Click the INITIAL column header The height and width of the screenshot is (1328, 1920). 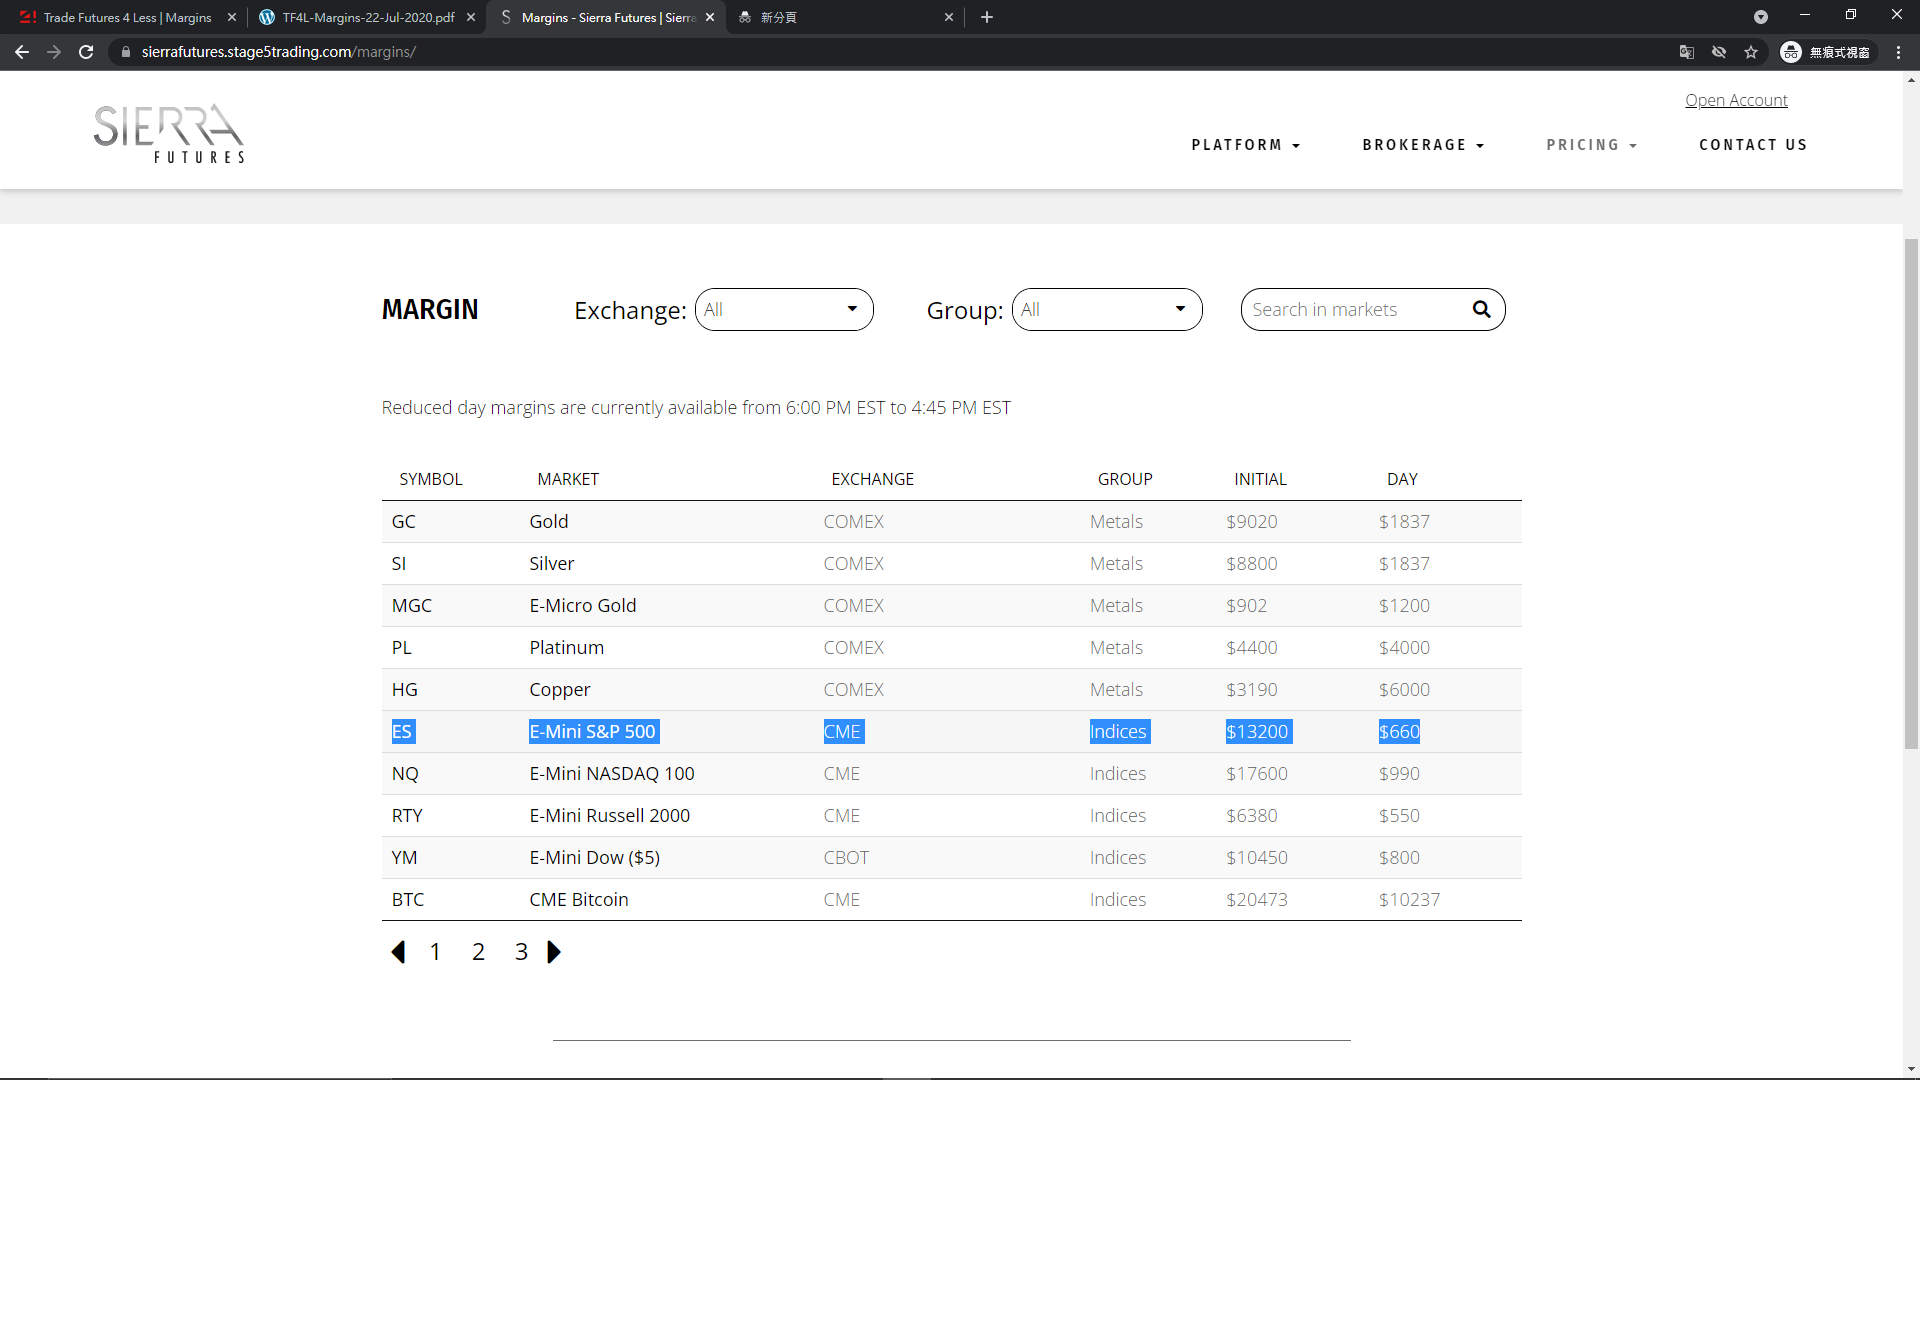tap(1260, 479)
